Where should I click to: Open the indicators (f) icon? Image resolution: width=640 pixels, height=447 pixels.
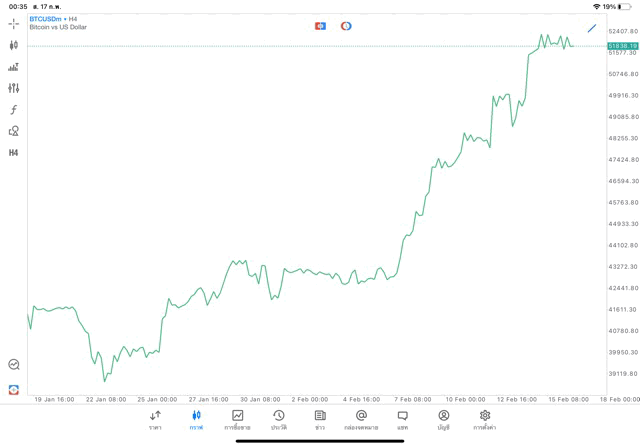(14, 110)
